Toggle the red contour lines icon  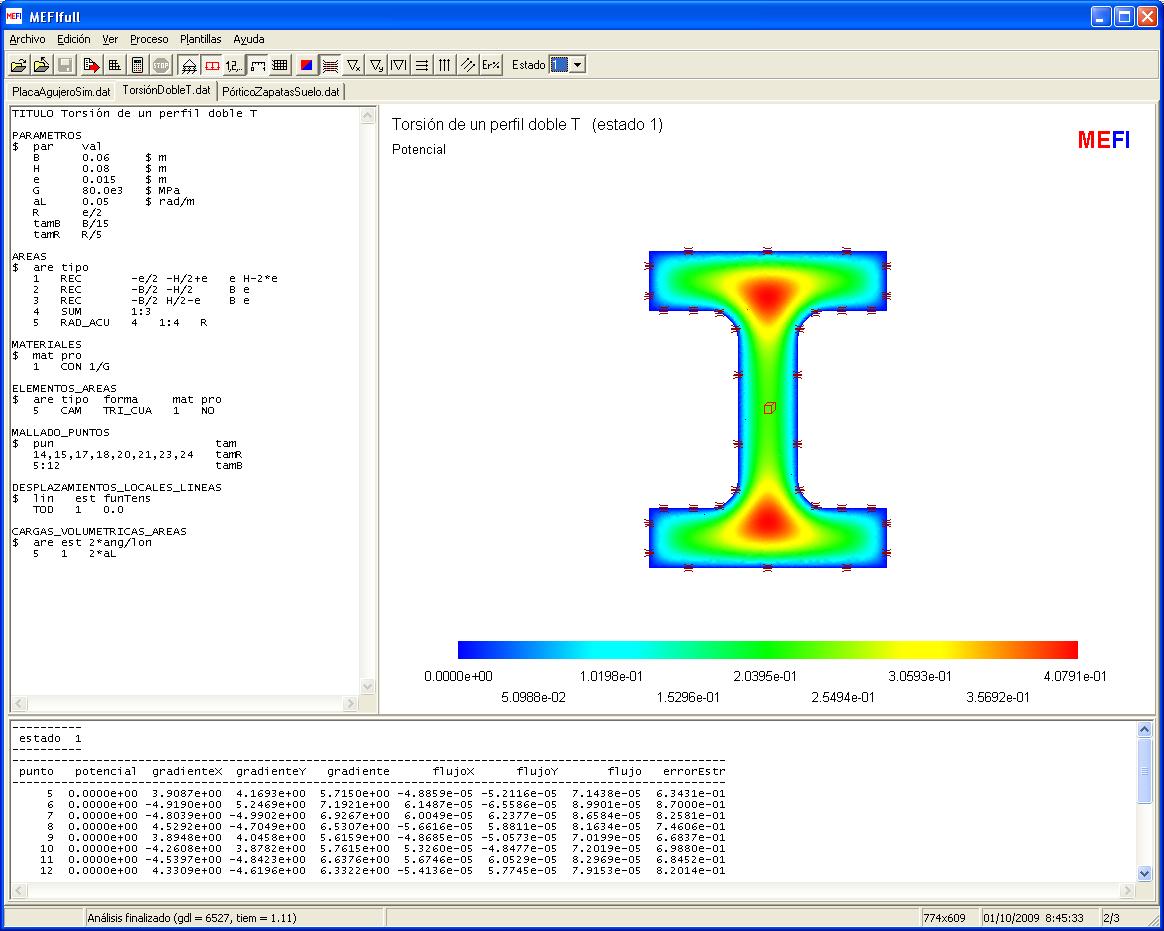330,65
